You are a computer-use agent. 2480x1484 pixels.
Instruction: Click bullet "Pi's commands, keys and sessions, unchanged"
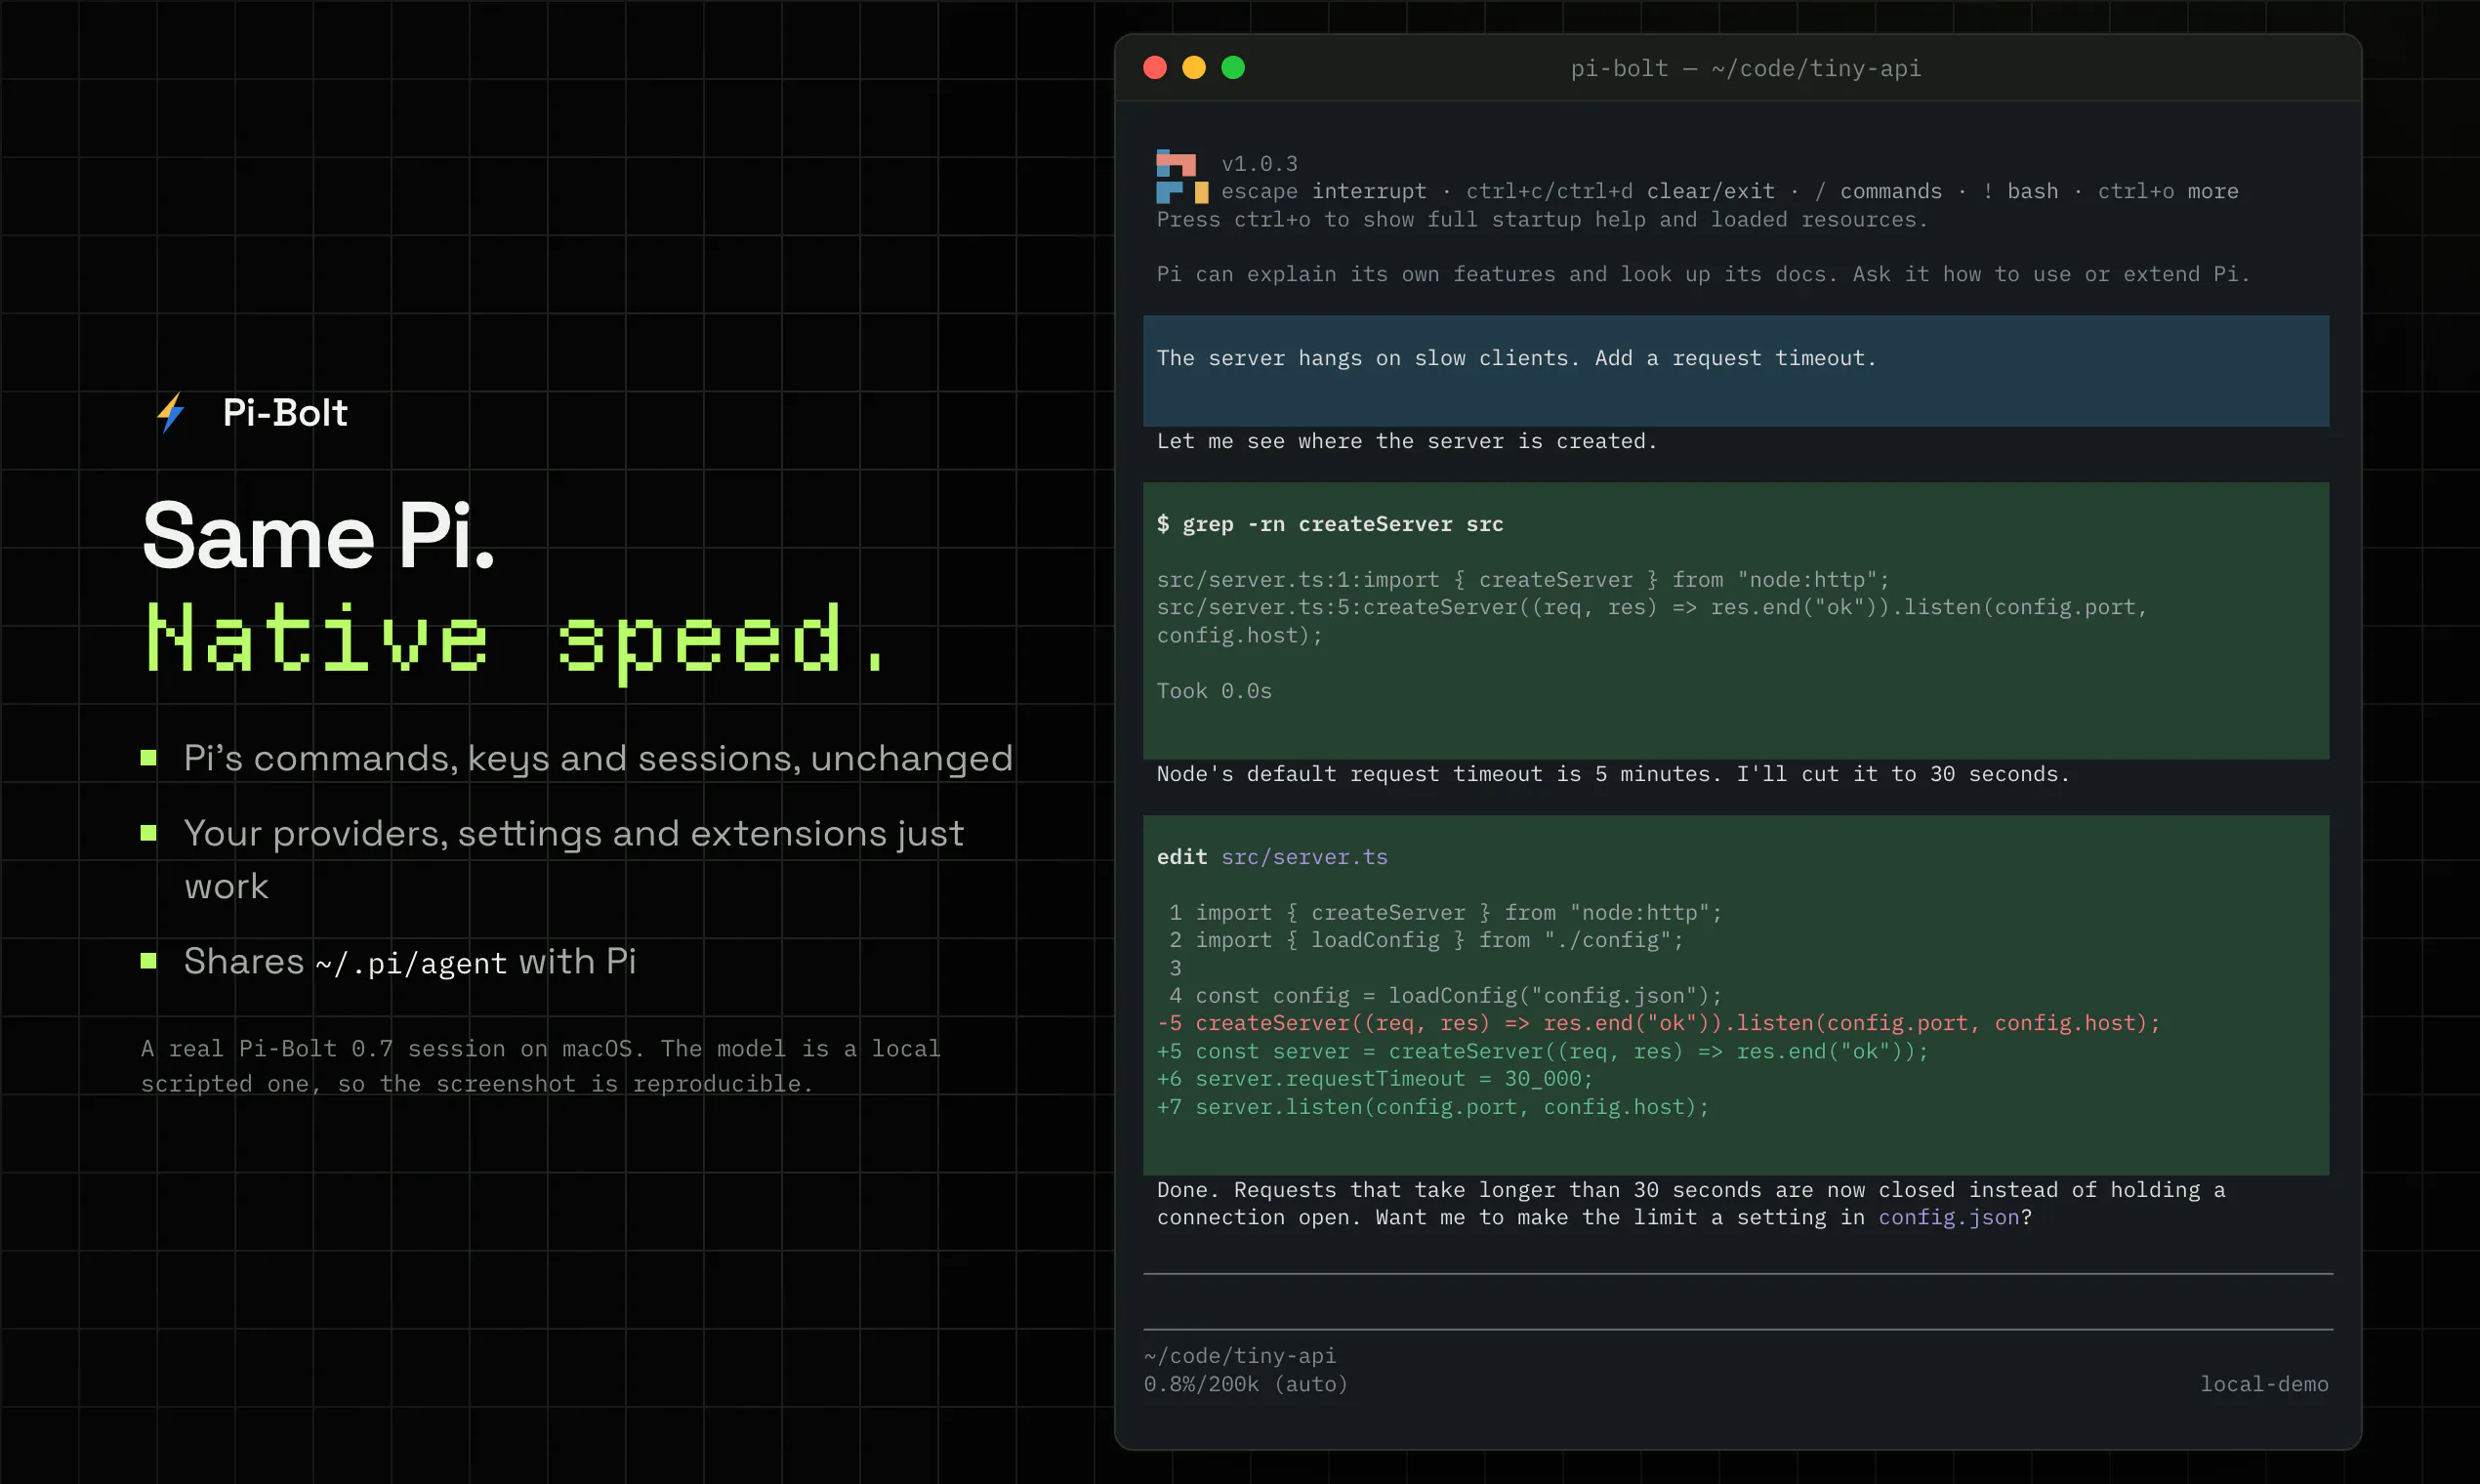coord(598,758)
